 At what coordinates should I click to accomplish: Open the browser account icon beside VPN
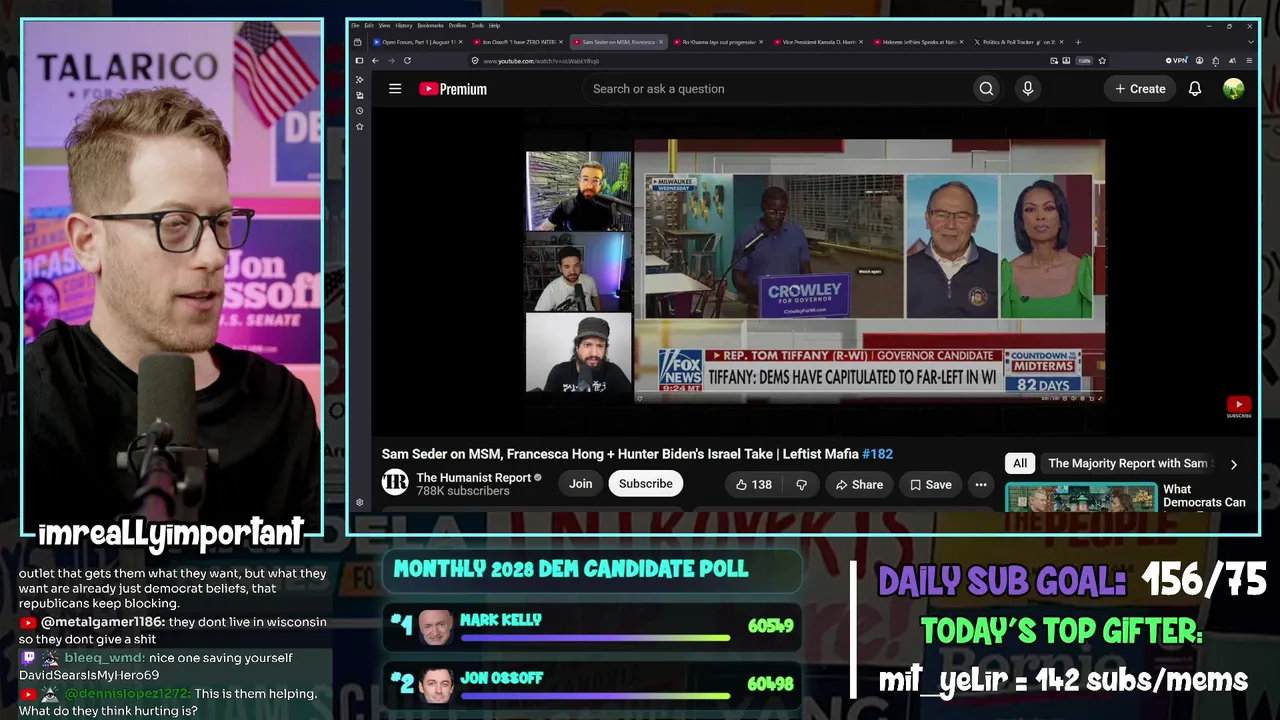(1199, 61)
